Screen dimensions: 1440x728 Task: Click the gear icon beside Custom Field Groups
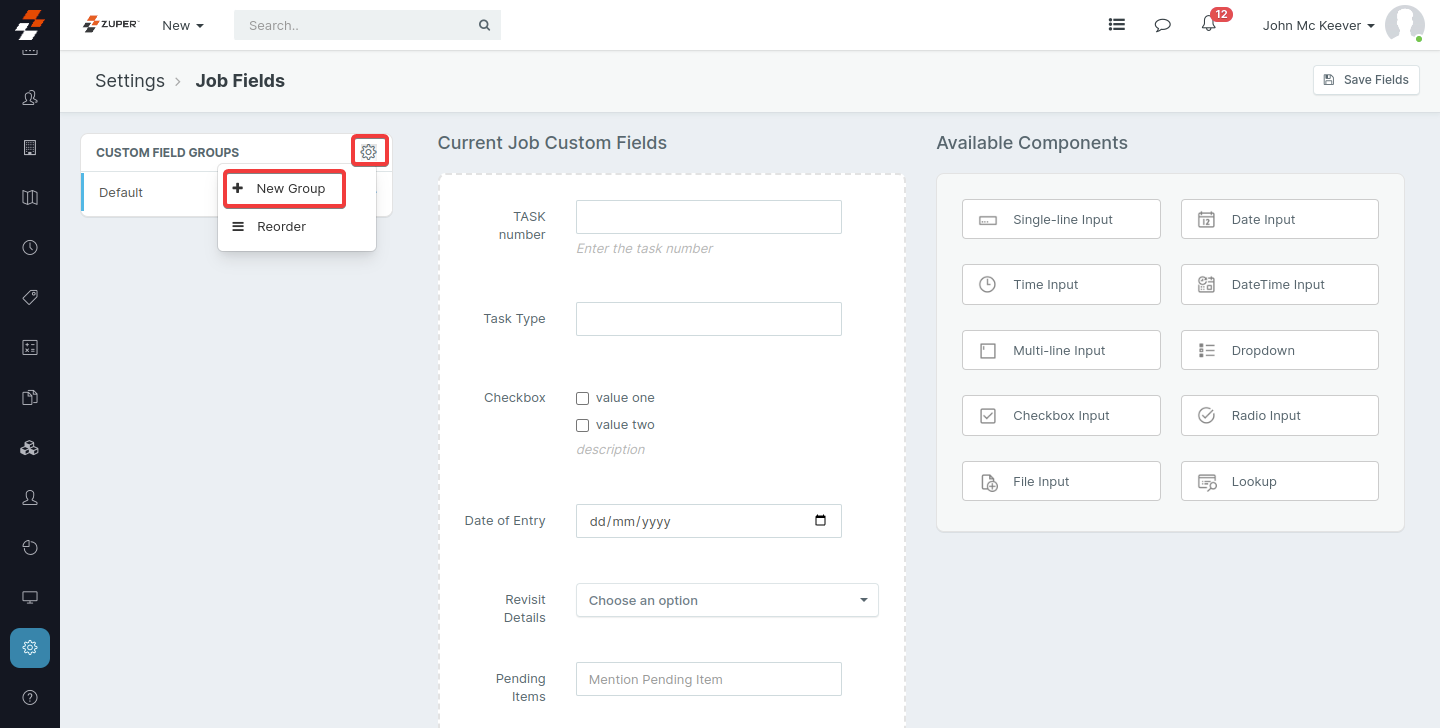[x=369, y=152]
